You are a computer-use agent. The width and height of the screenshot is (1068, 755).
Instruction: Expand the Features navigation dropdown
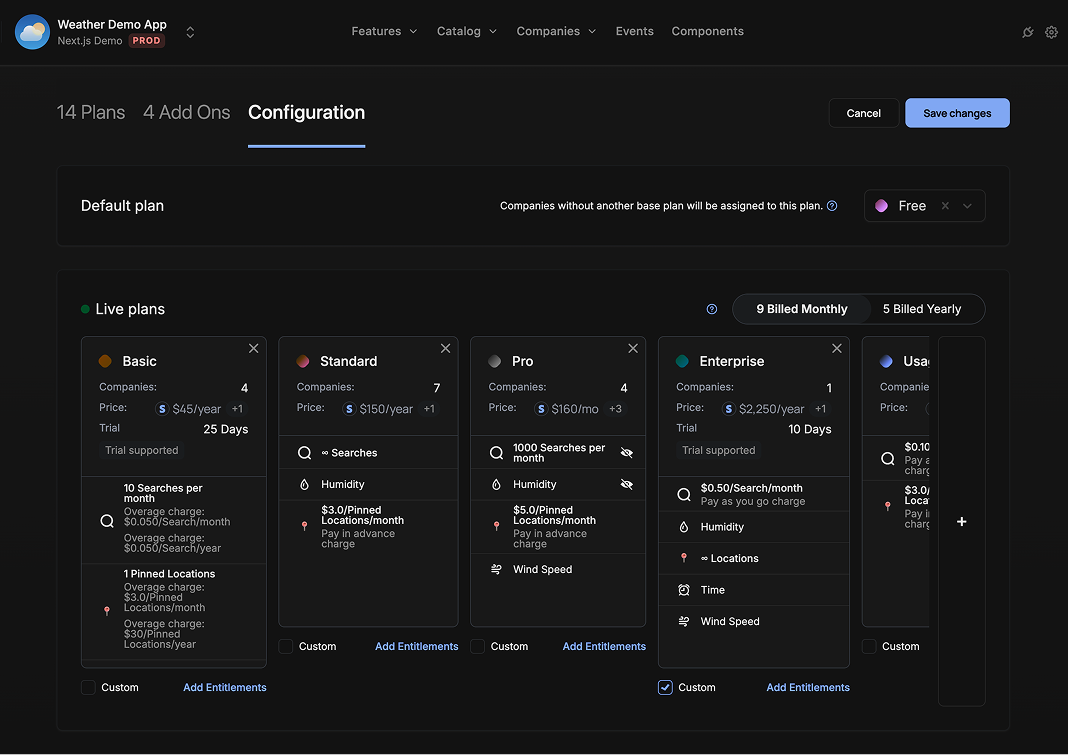(384, 31)
